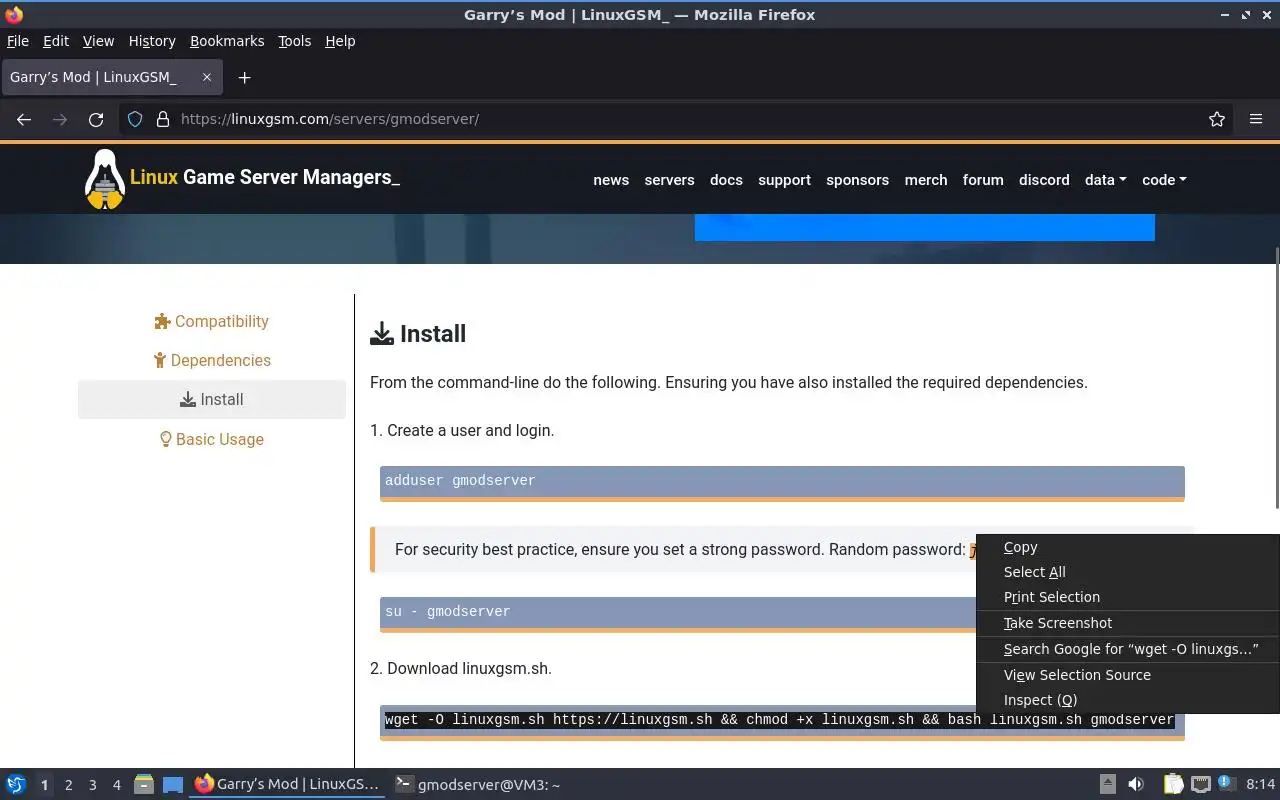Switch to workspace 1

pyautogui.click(x=44, y=785)
